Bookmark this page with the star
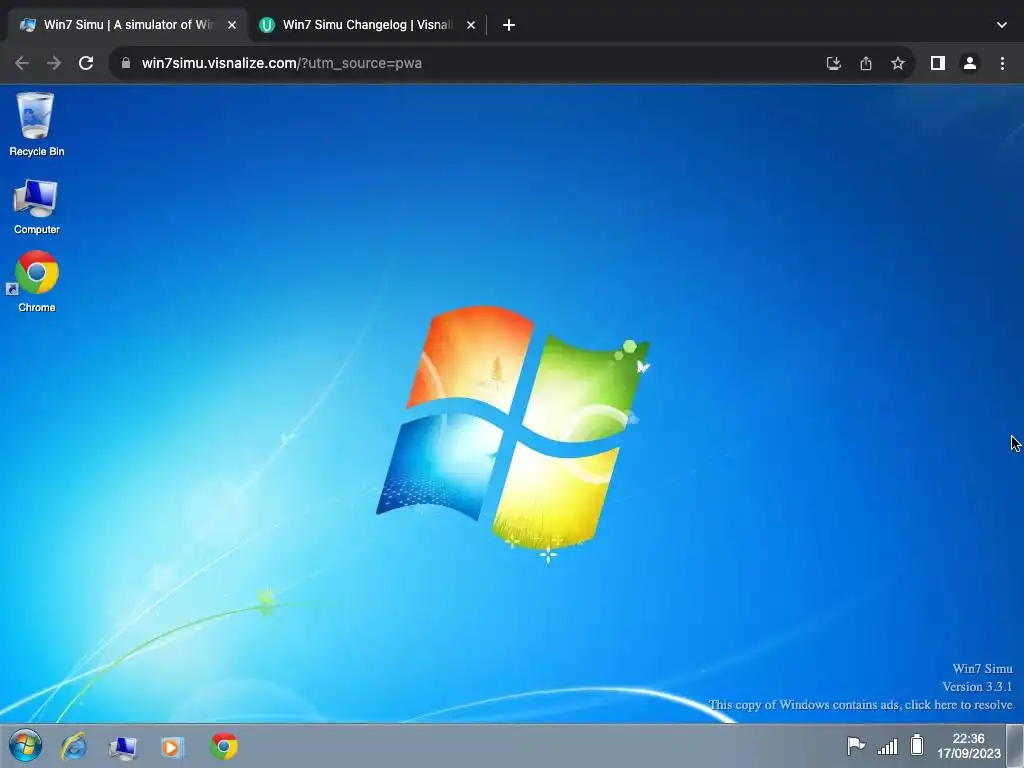 click(898, 63)
